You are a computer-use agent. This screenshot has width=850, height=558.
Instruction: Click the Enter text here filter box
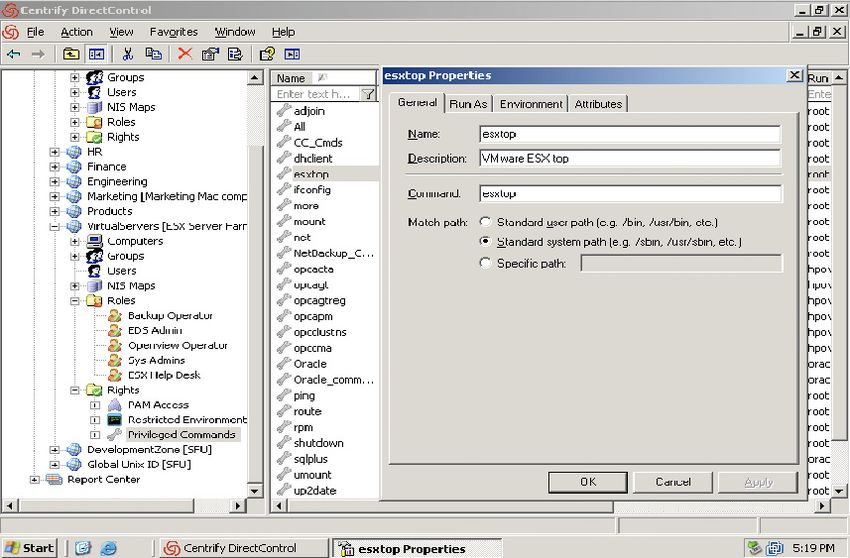click(316, 94)
